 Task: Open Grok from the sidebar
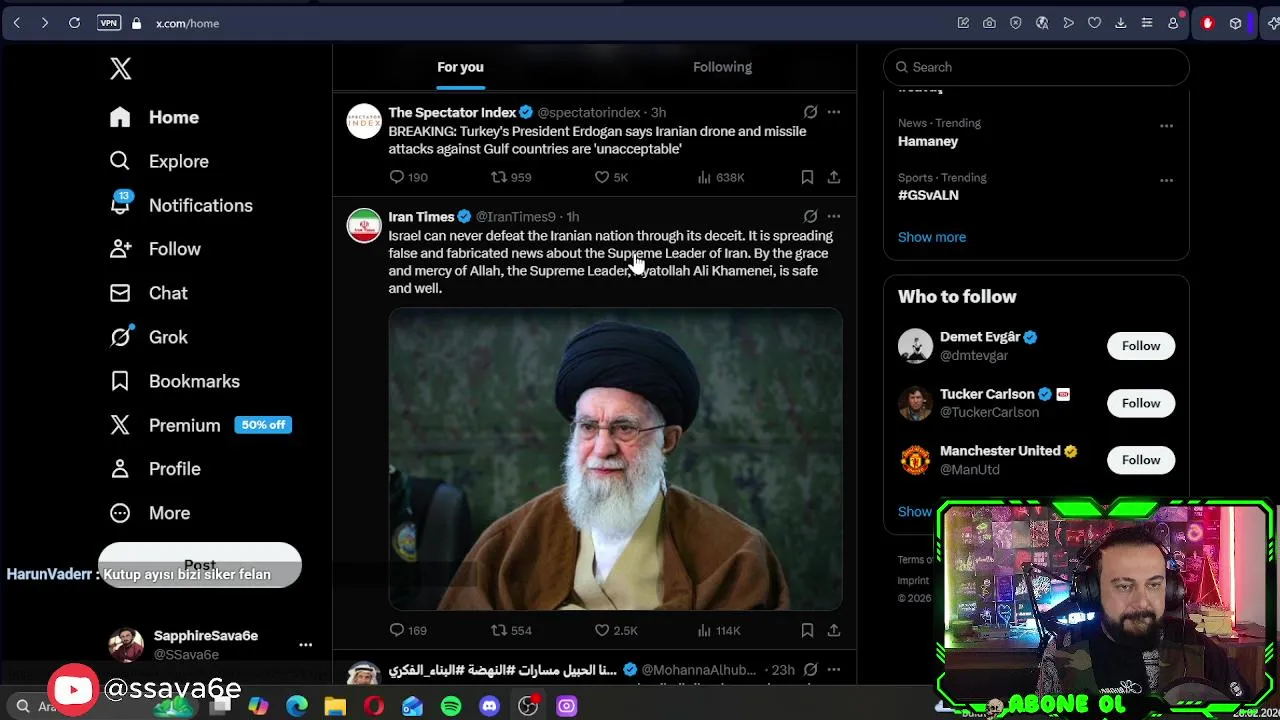click(x=149, y=337)
